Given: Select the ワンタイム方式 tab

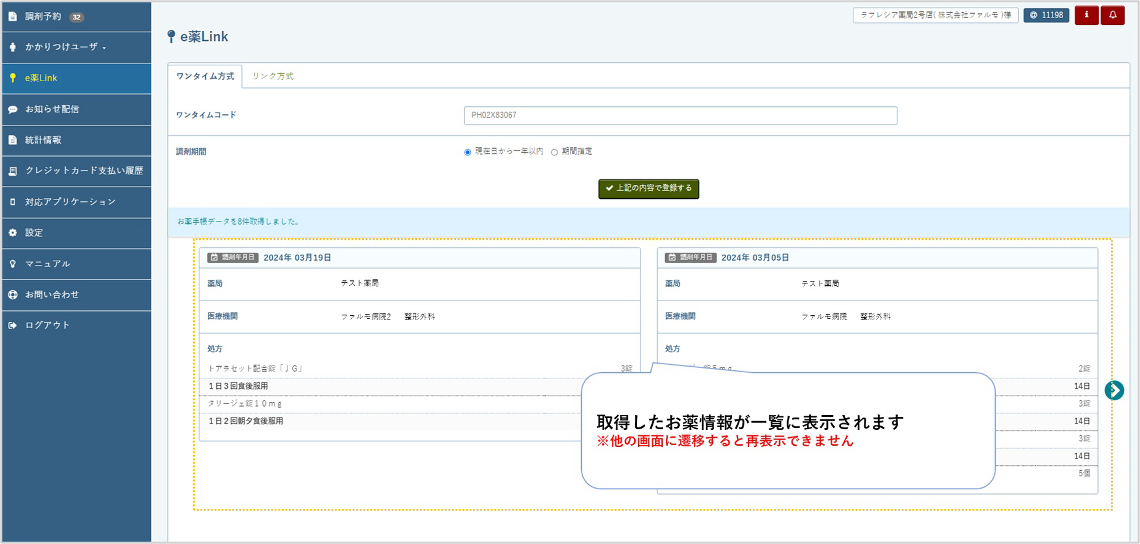Looking at the screenshot, I should pyautogui.click(x=205, y=76).
